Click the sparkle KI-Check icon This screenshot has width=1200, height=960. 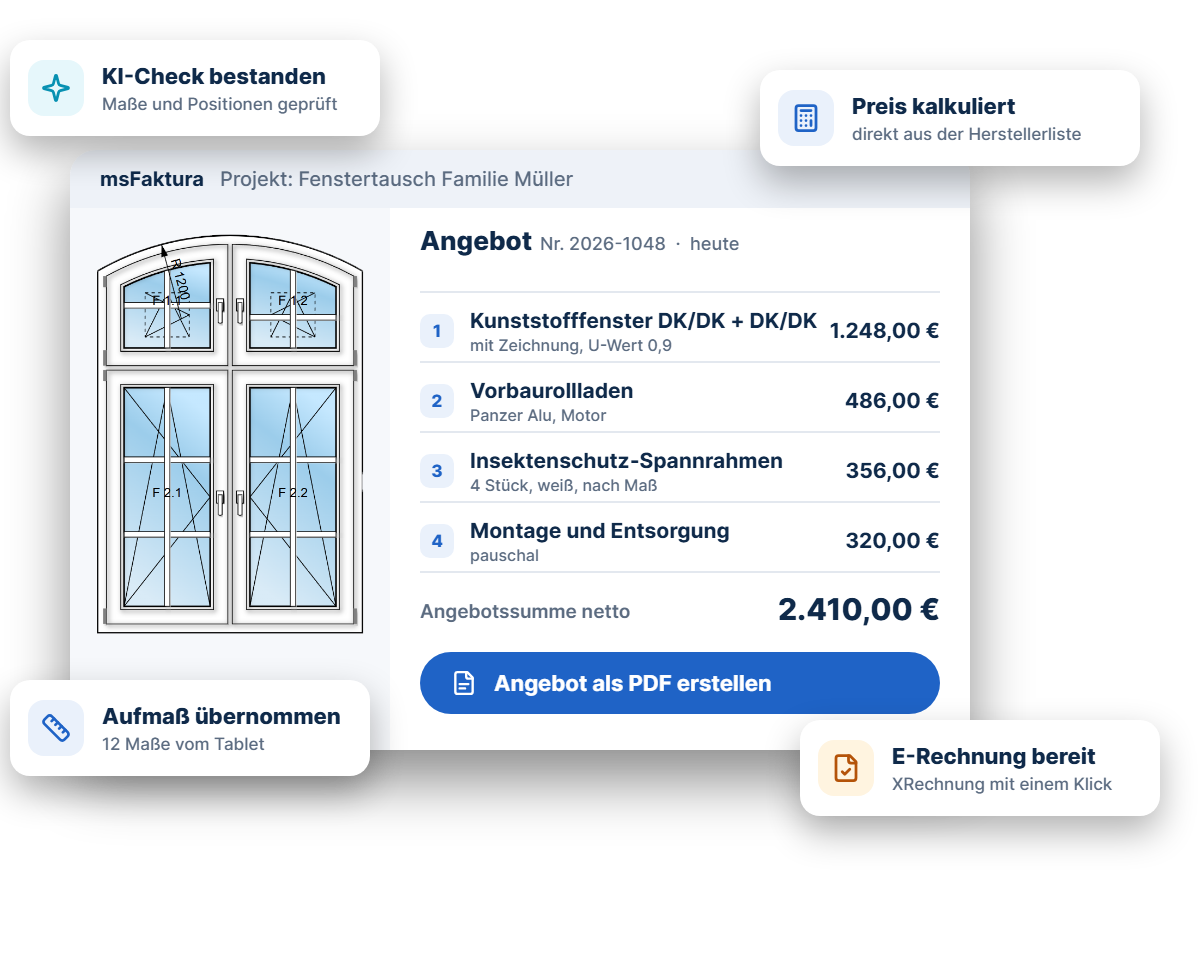point(56,88)
